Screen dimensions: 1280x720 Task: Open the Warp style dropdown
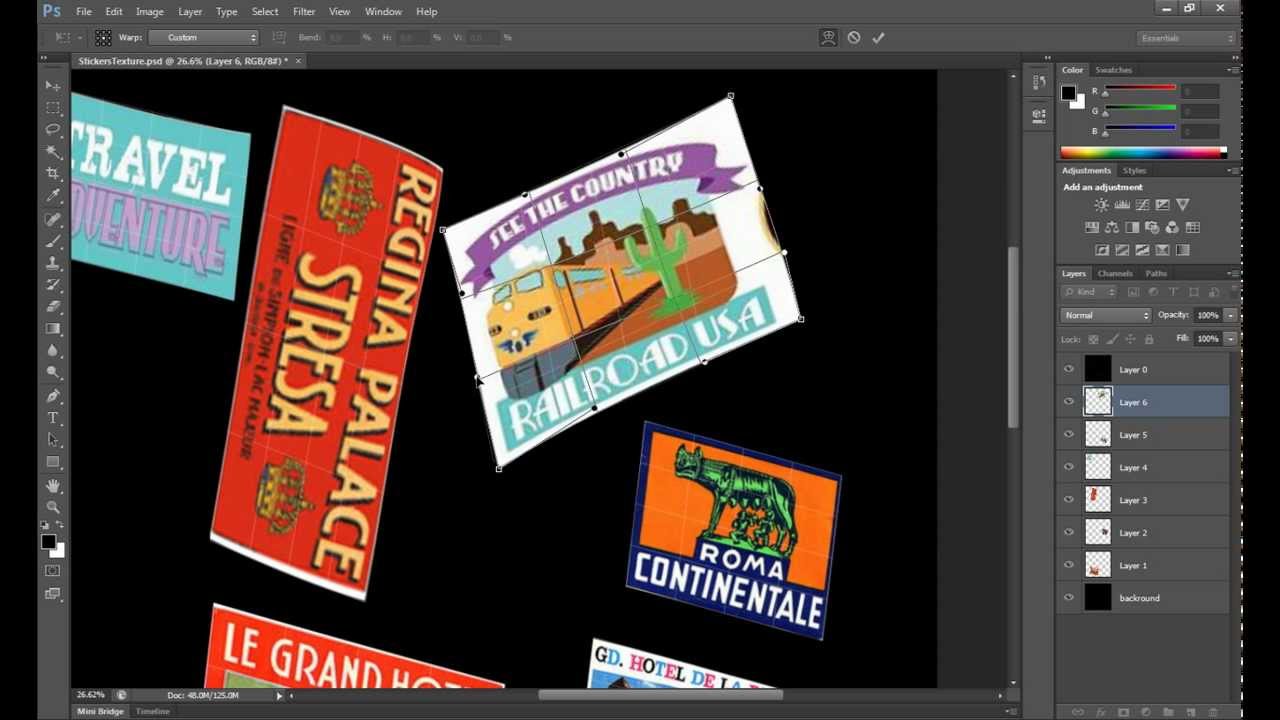point(204,37)
